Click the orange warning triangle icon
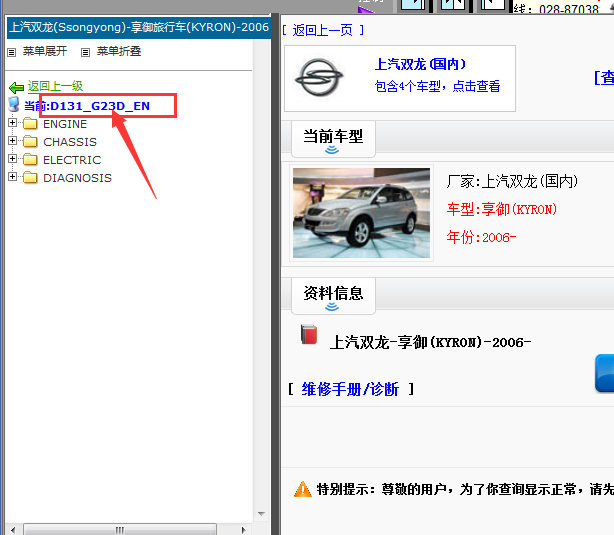 pyautogui.click(x=303, y=489)
